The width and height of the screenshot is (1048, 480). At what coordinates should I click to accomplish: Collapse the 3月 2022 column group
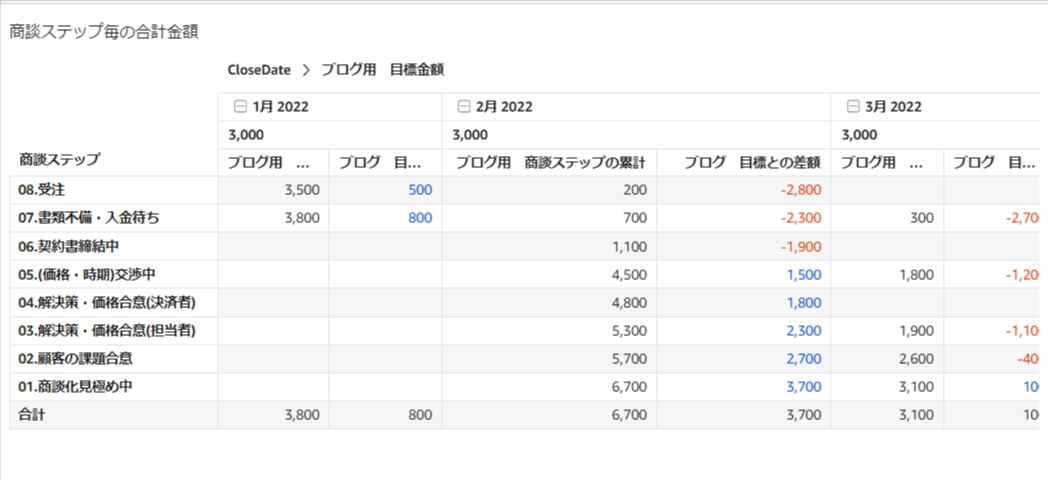click(x=852, y=107)
